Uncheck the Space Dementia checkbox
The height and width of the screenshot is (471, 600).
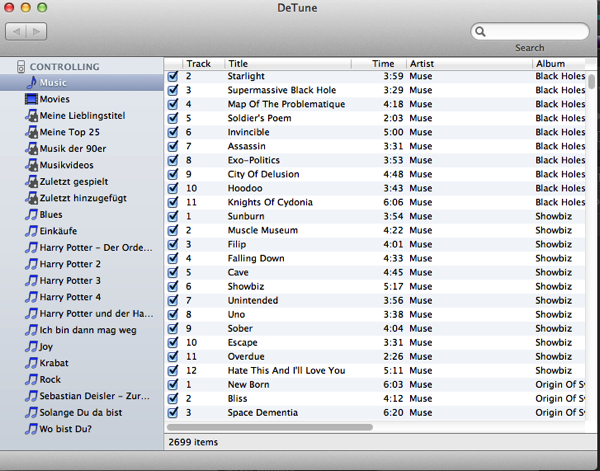(173, 412)
